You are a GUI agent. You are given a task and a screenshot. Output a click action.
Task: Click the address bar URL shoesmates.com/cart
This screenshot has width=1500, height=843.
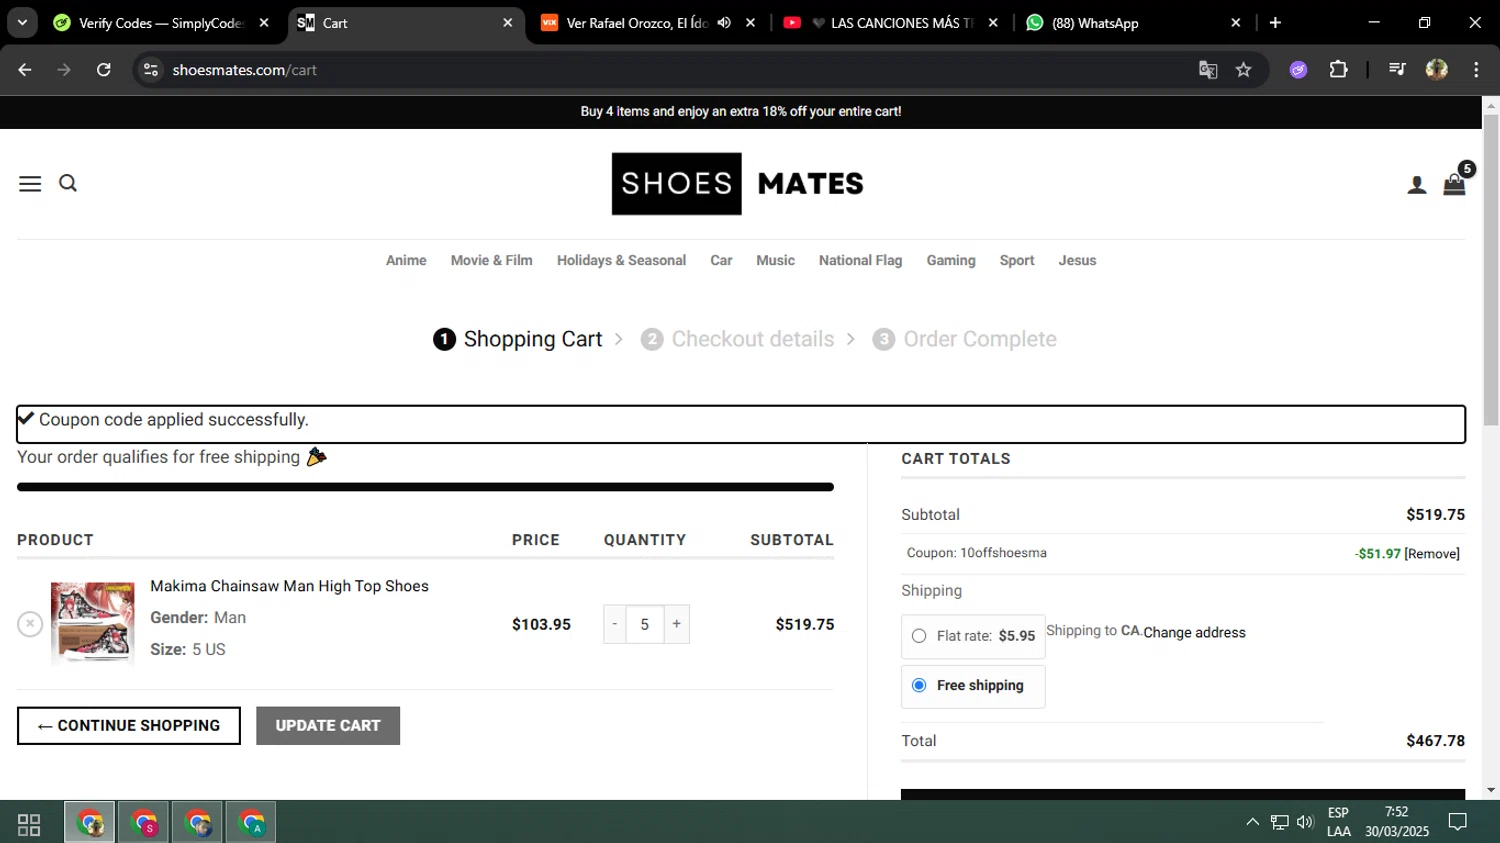(244, 70)
